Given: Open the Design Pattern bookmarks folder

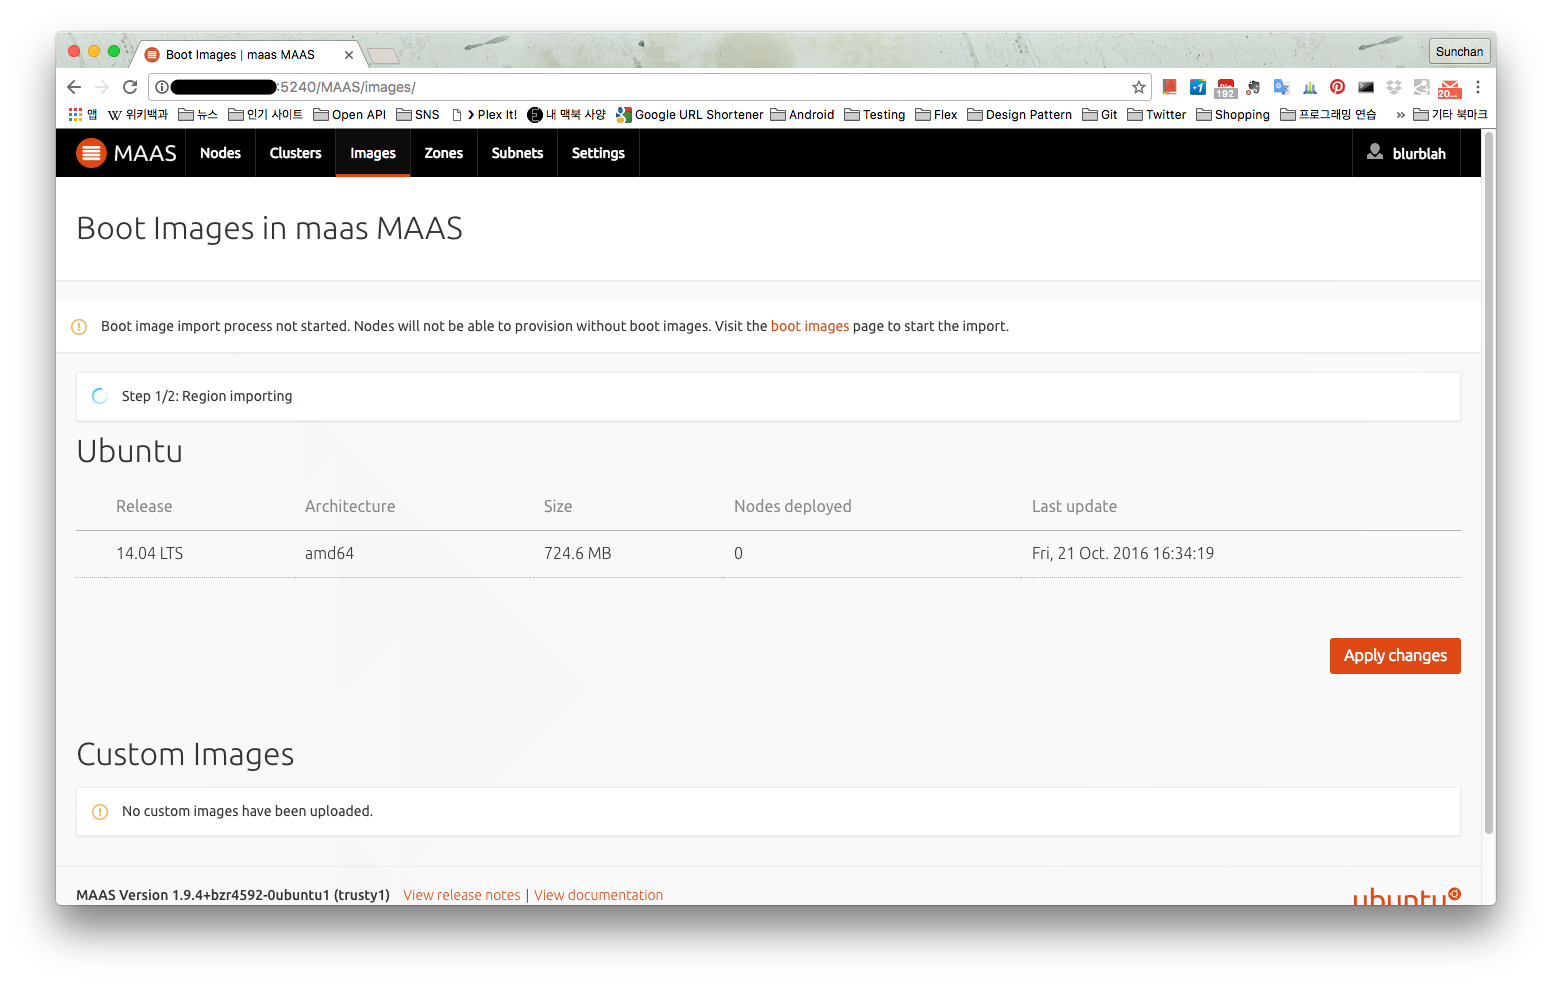Looking at the screenshot, I should coord(1019,115).
